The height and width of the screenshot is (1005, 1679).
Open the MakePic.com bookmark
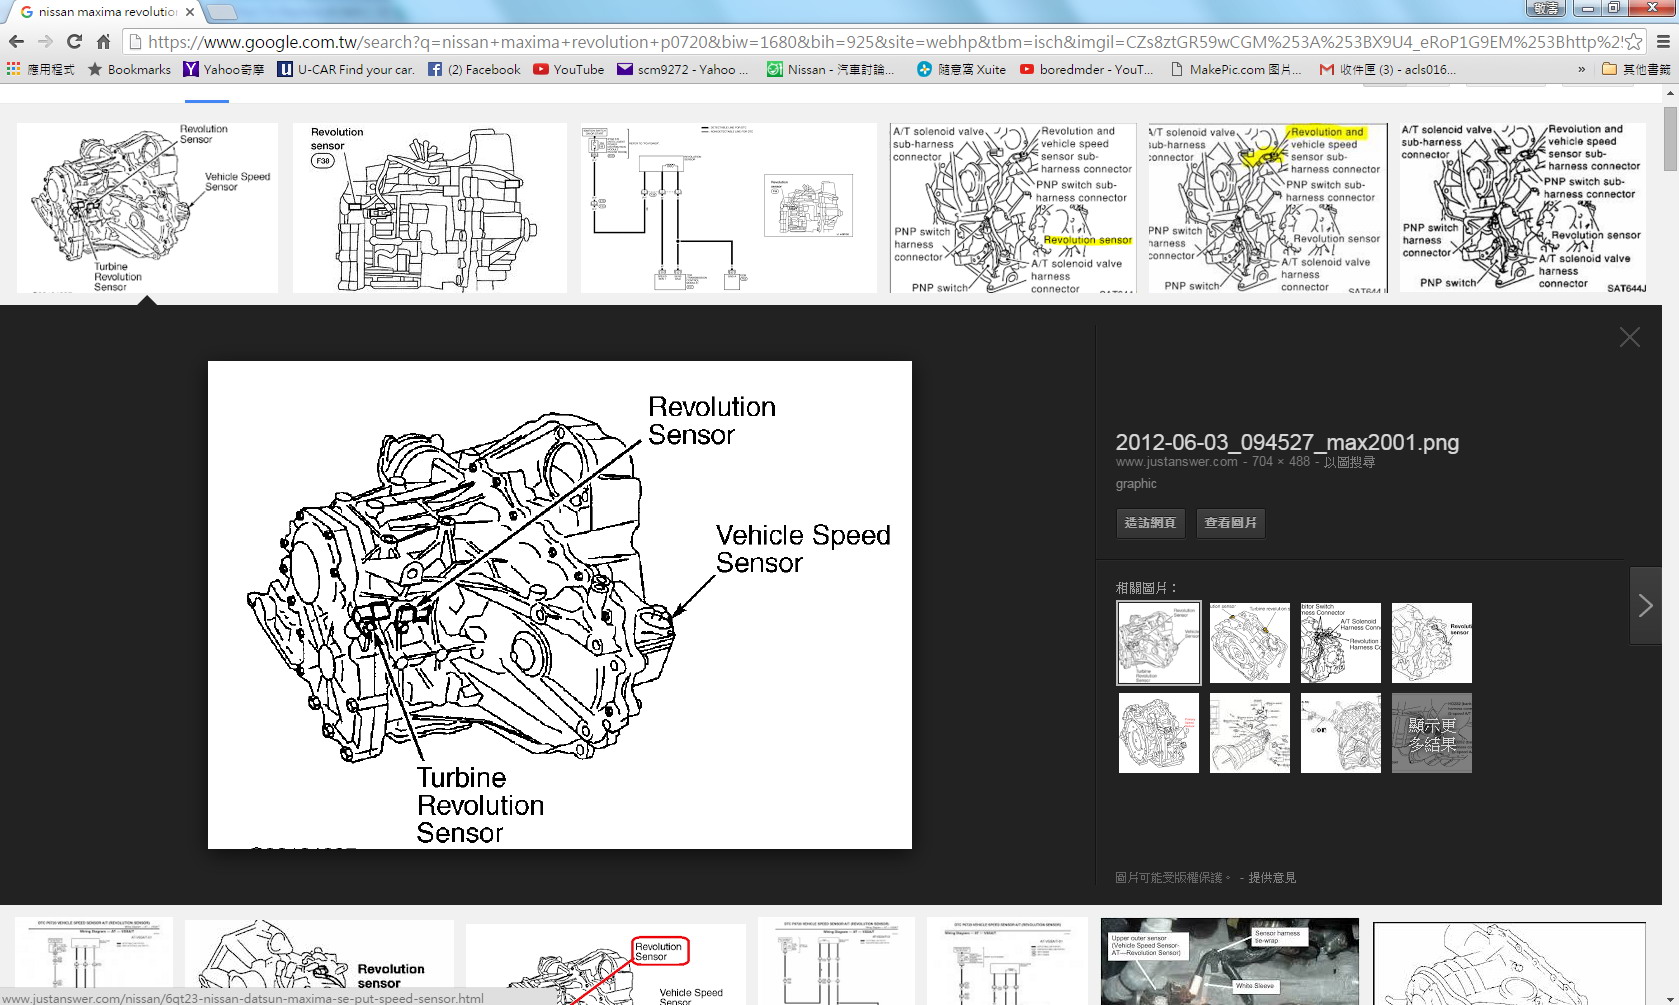(1236, 69)
